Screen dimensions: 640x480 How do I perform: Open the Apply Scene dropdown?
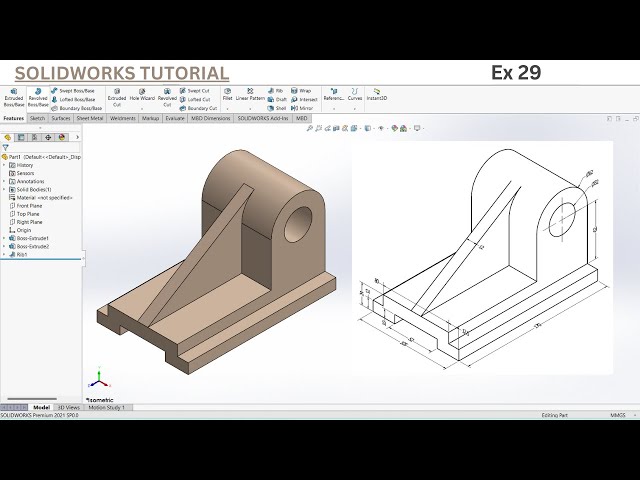[404, 129]
